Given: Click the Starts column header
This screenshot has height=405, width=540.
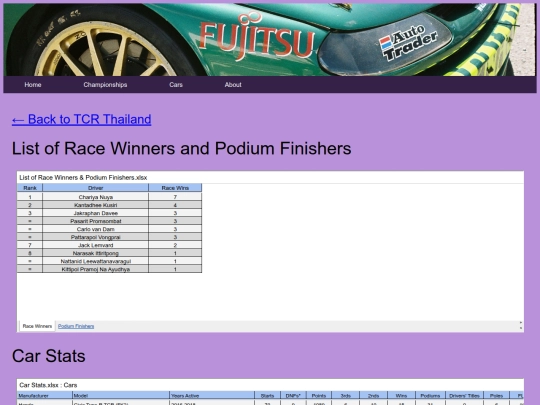Looking at the screenshot, I should 268,396.
